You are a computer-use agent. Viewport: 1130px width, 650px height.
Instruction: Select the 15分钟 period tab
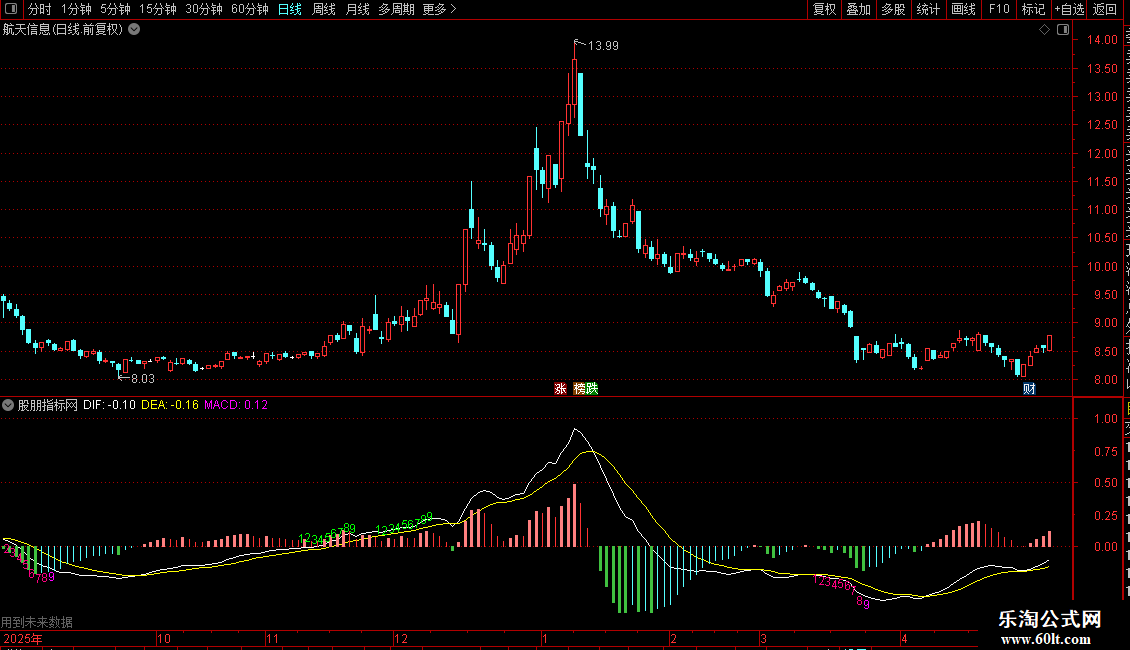tap(157, 9)
